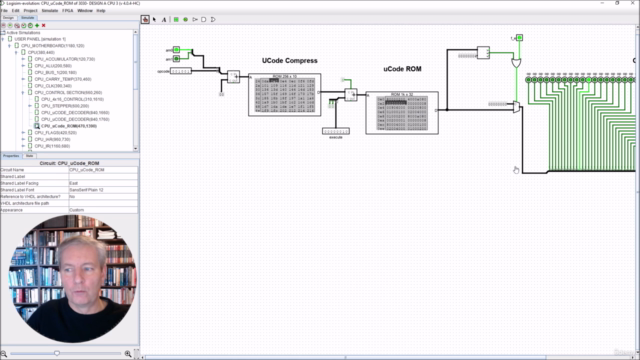The height and width of the screenshot is (360, 640).
Task: Select the Poke (hand) tool
Action: 145,19
